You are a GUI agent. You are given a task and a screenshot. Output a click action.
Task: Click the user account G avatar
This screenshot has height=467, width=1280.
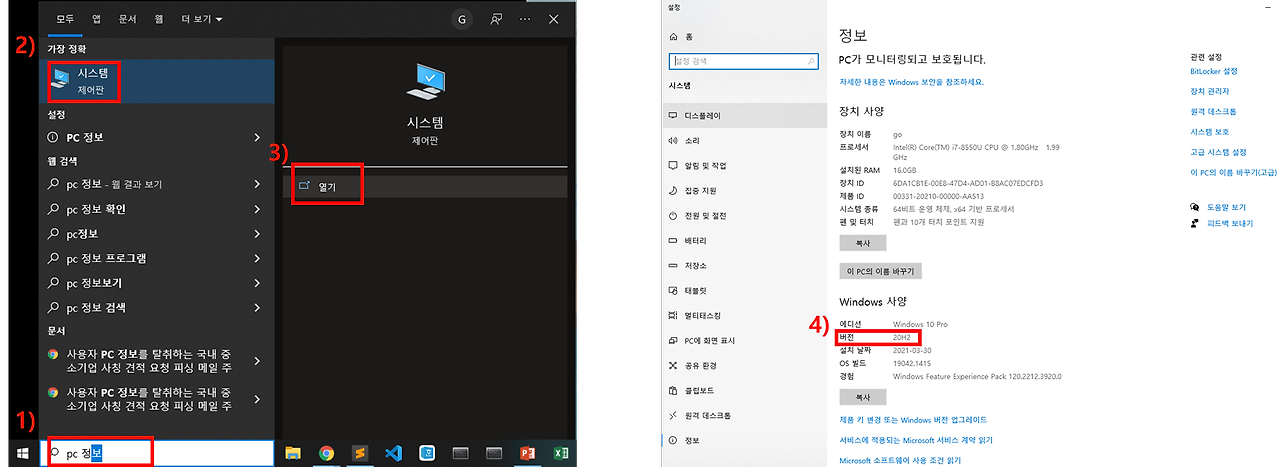(461, 19)
